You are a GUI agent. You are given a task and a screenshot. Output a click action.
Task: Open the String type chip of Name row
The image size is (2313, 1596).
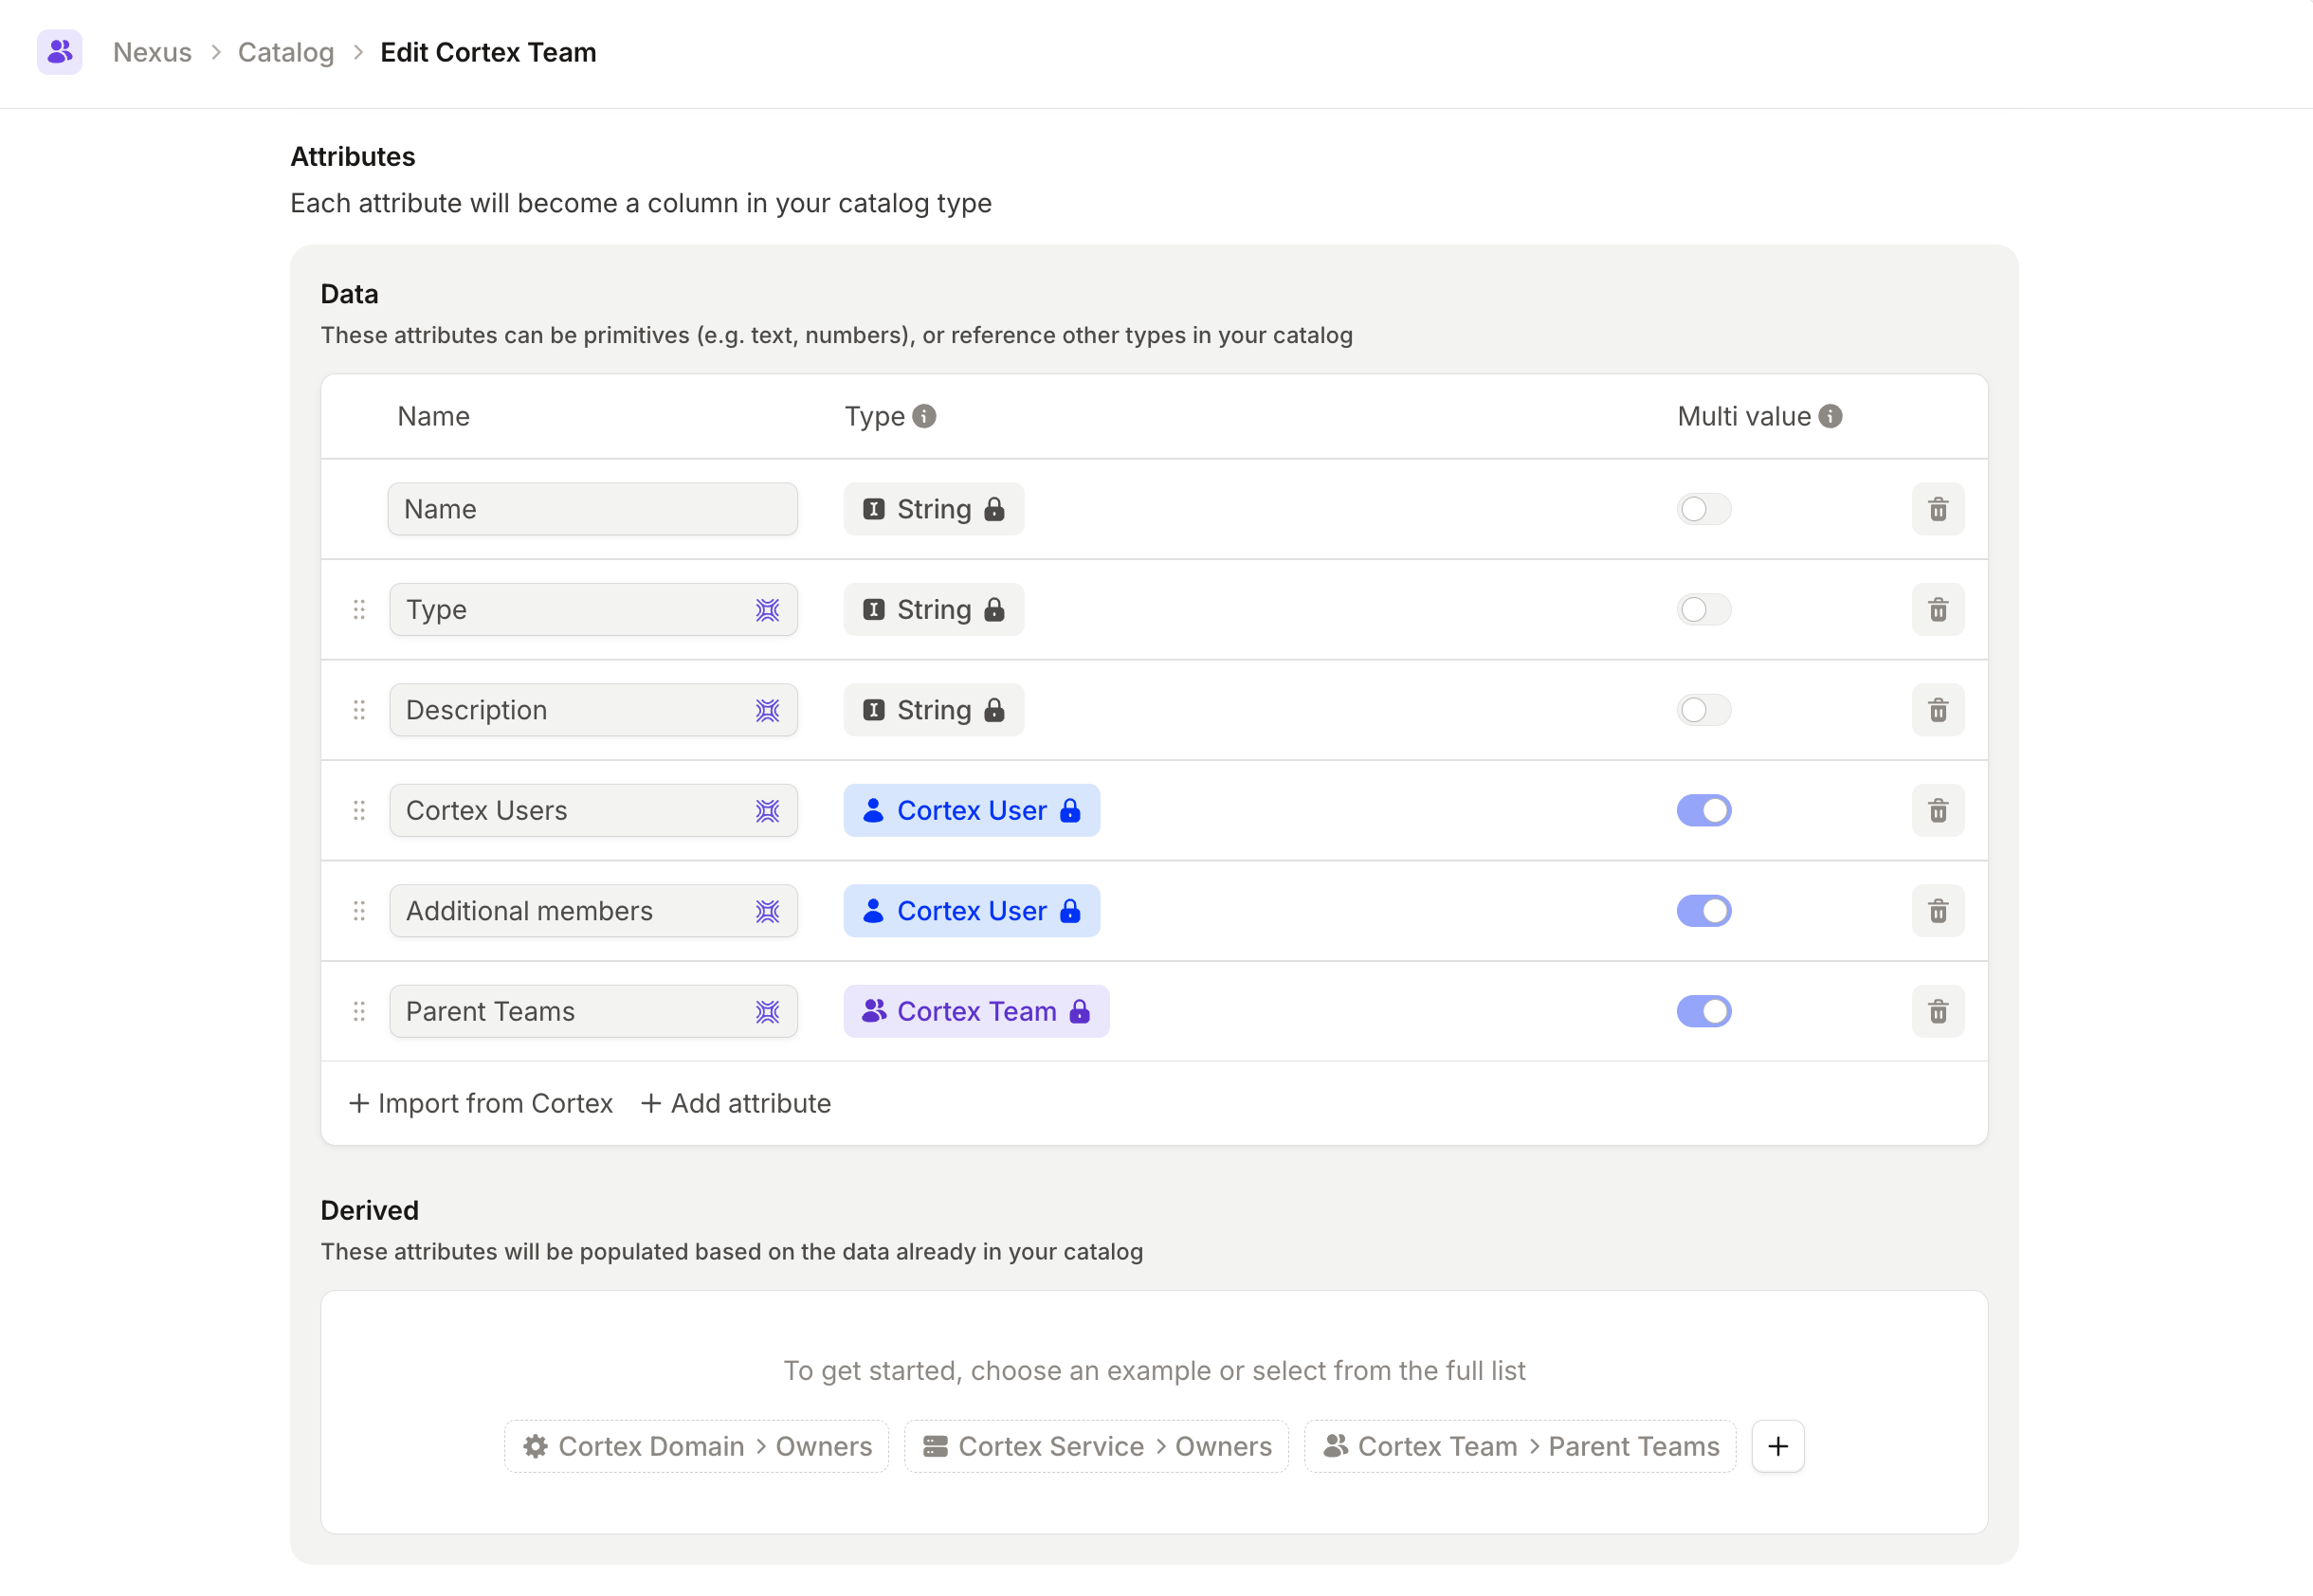pyautogui.click(x=933, y=509)
